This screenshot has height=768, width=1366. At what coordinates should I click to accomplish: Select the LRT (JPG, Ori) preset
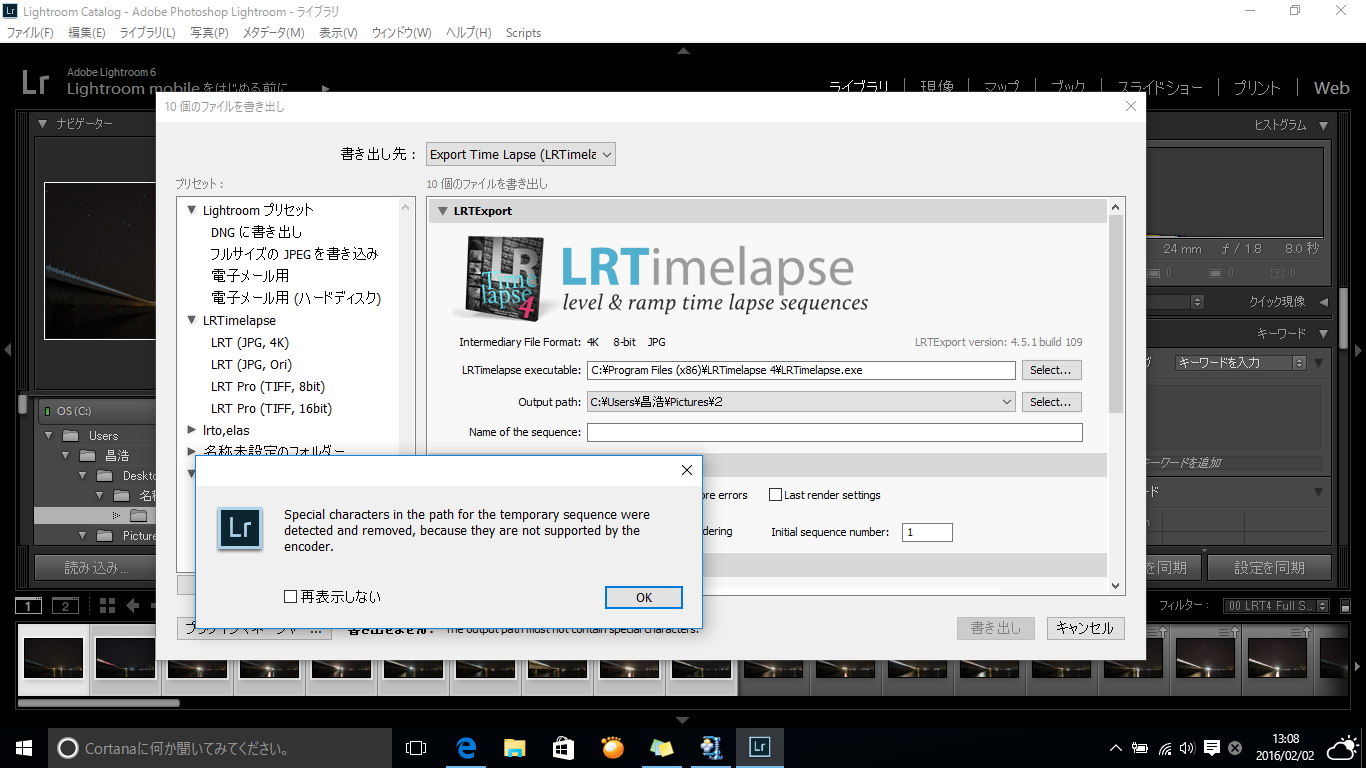[x=252, y=364]
